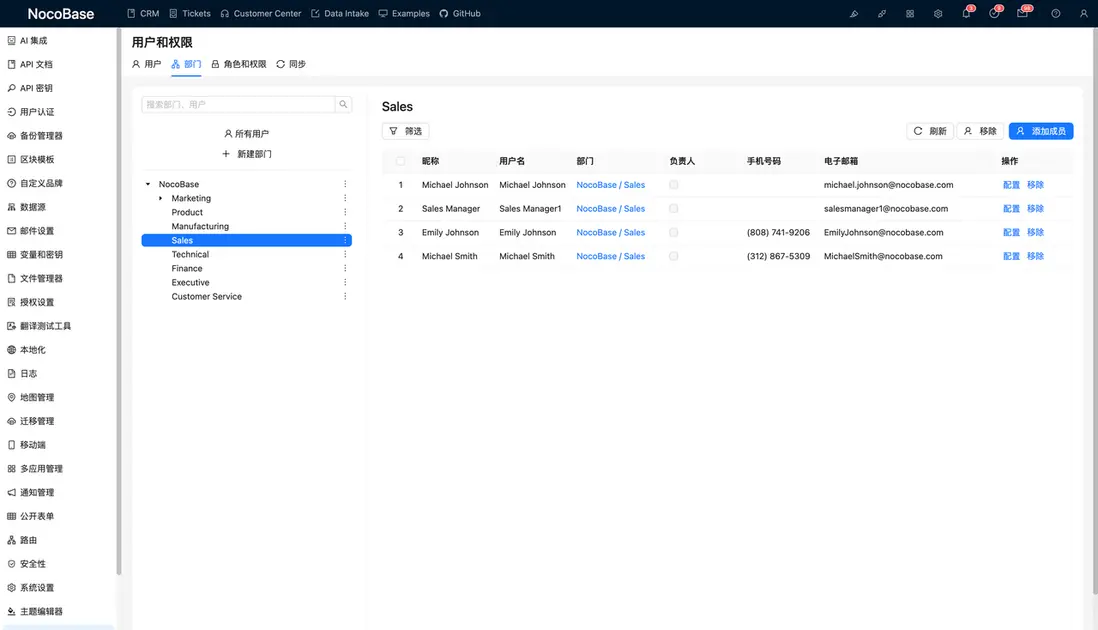Open the options menu for Marketing department
Image resolution: width=1098 pixels, height=630 pixels.
click(345, 198)
